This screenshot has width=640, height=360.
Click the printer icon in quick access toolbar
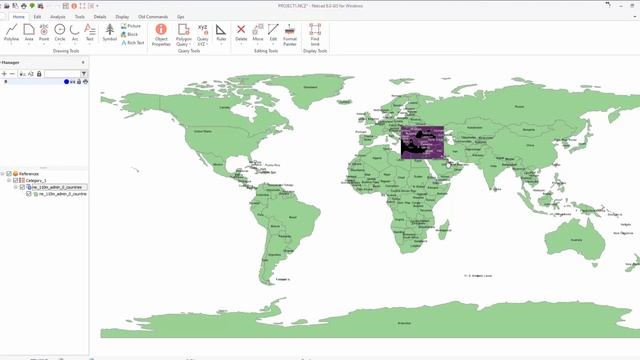pos(24,6)
